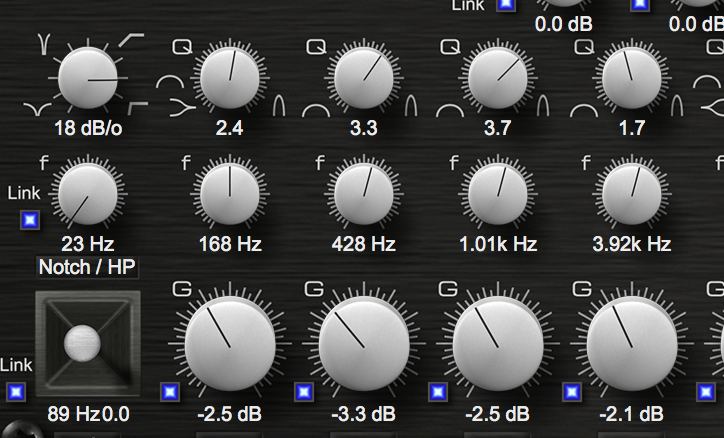Screen dimensions: 724x438
Task: Toggle the blue switch beside the 168 Hz band gain knob
Action: 170,392
